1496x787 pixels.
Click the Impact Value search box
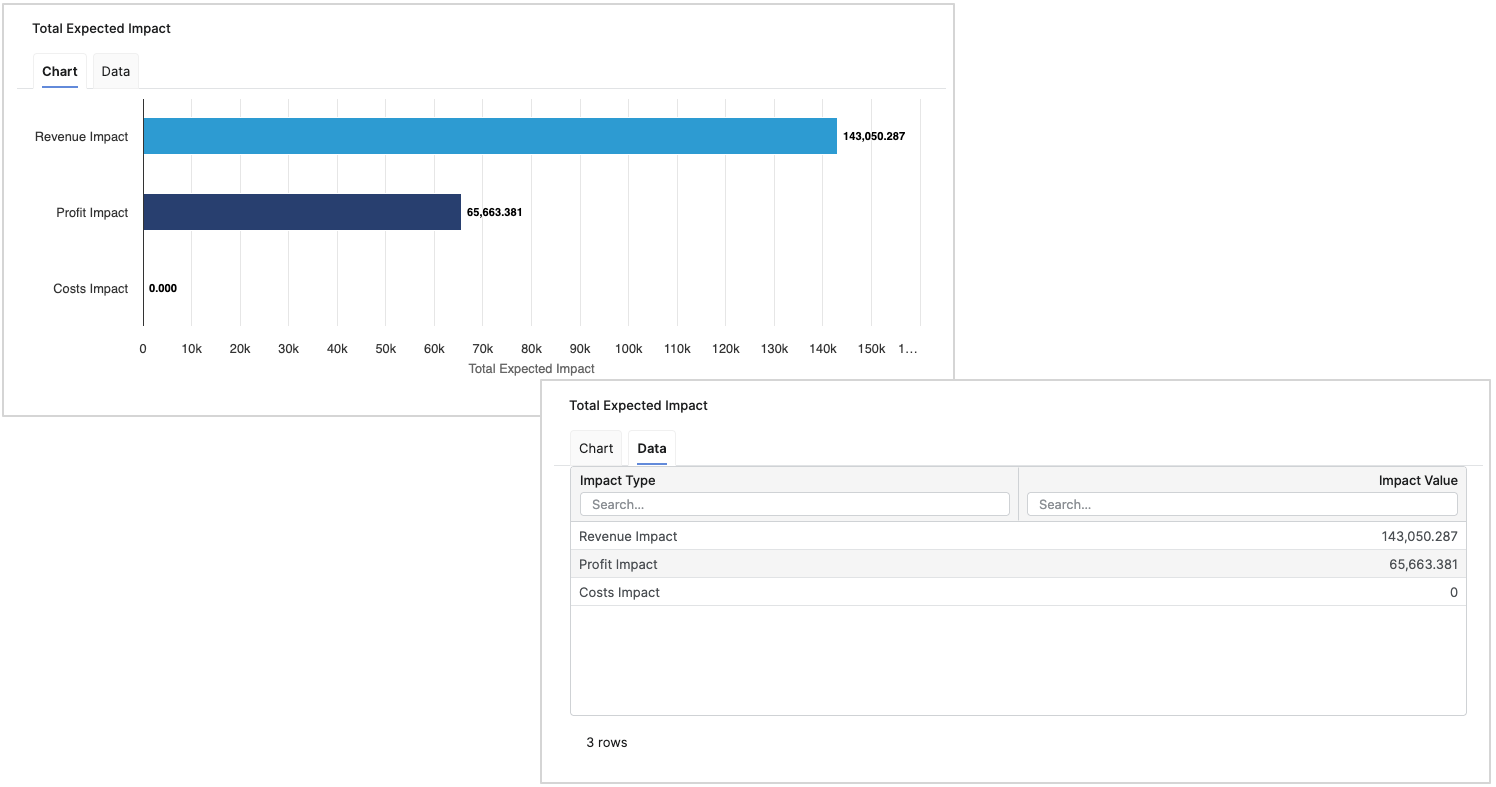1241,505
